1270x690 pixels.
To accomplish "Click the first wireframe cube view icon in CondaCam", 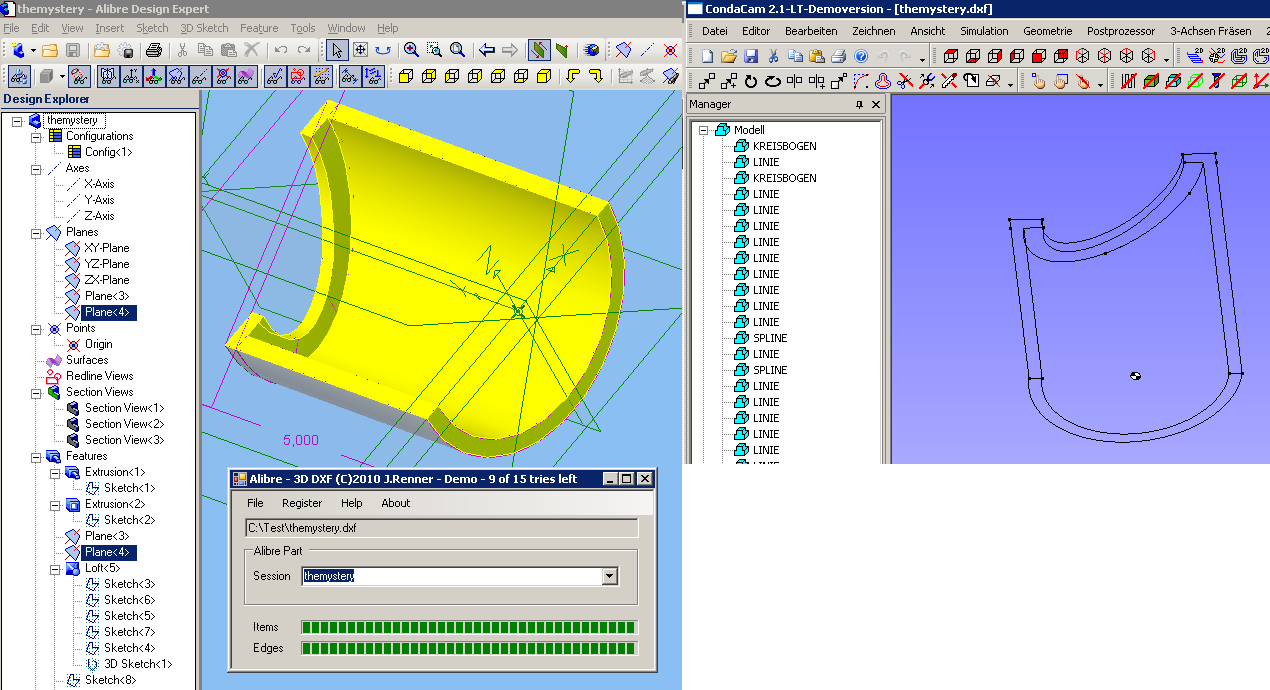I will point(950,56).
